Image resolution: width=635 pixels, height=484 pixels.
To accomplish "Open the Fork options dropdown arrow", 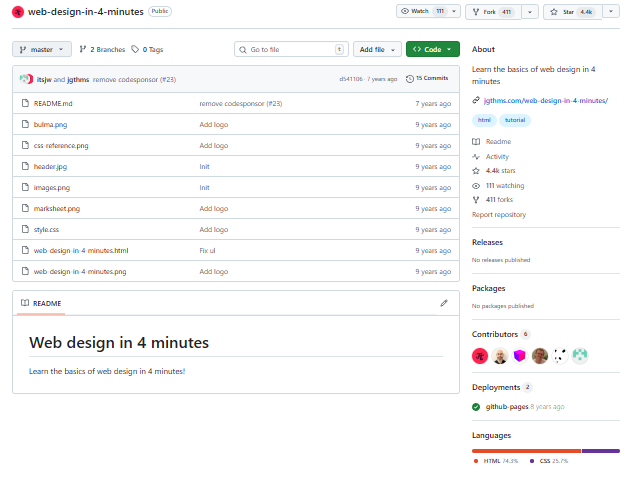I will tap(530, 12).
